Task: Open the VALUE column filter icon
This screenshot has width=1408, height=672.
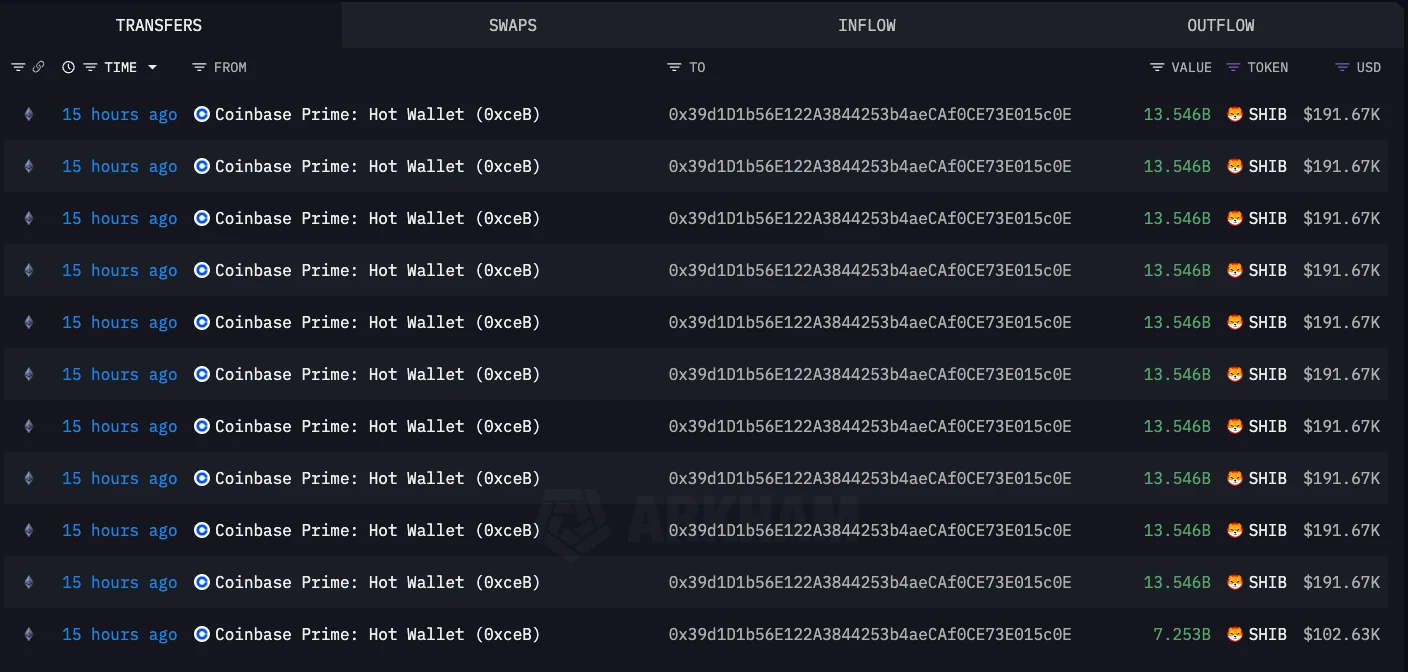Action: (x=1157, y=67)
